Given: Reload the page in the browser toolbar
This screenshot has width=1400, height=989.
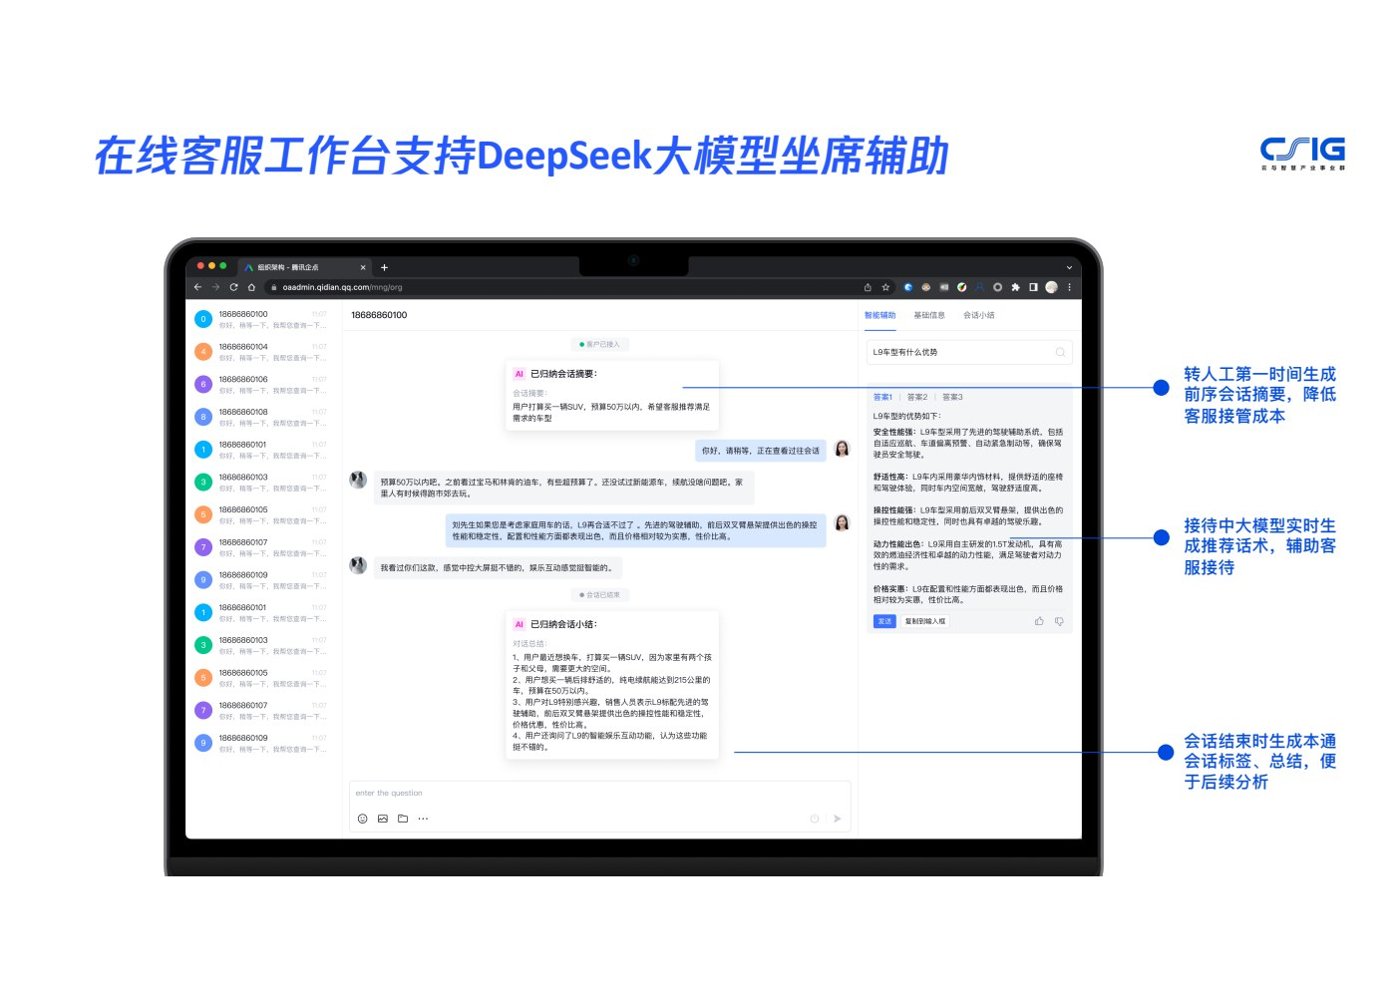Looking at the screenshot, I should tap(234, 287).
